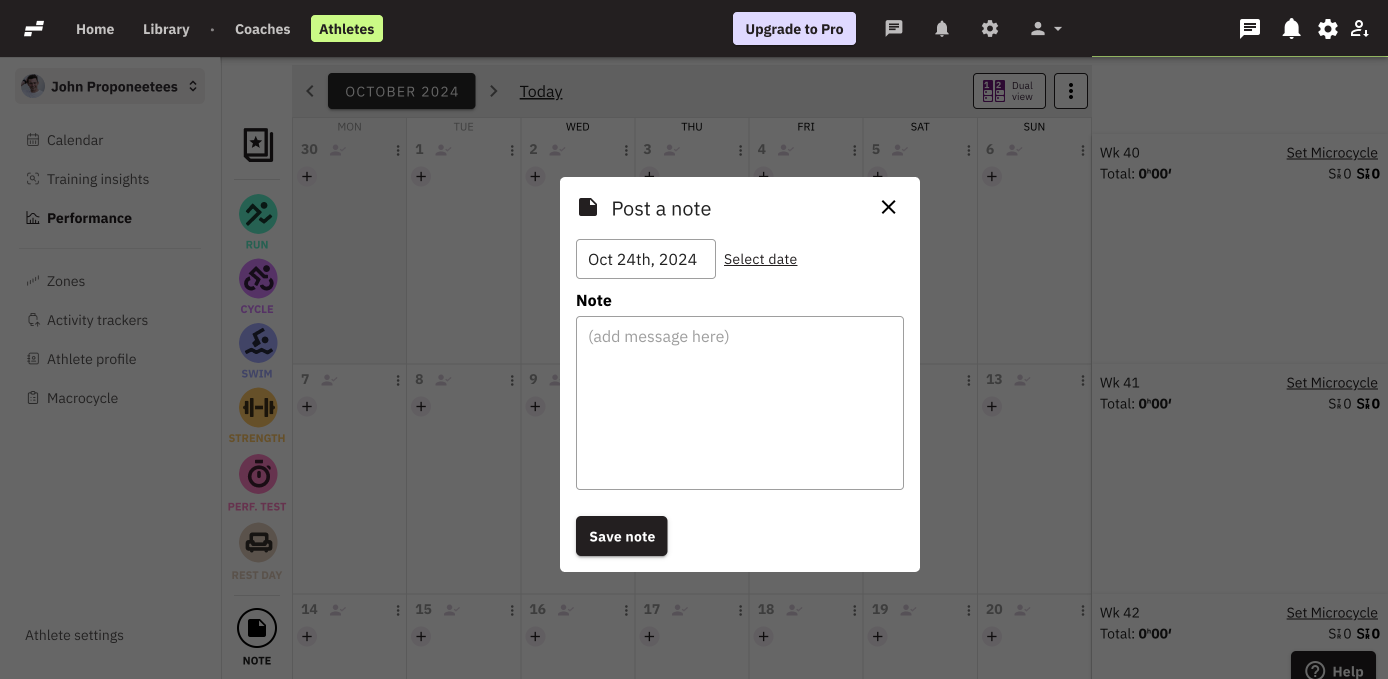Click the Note icon in sidebar
Screen dimensions: 1388x679
(x=257, y=628)
